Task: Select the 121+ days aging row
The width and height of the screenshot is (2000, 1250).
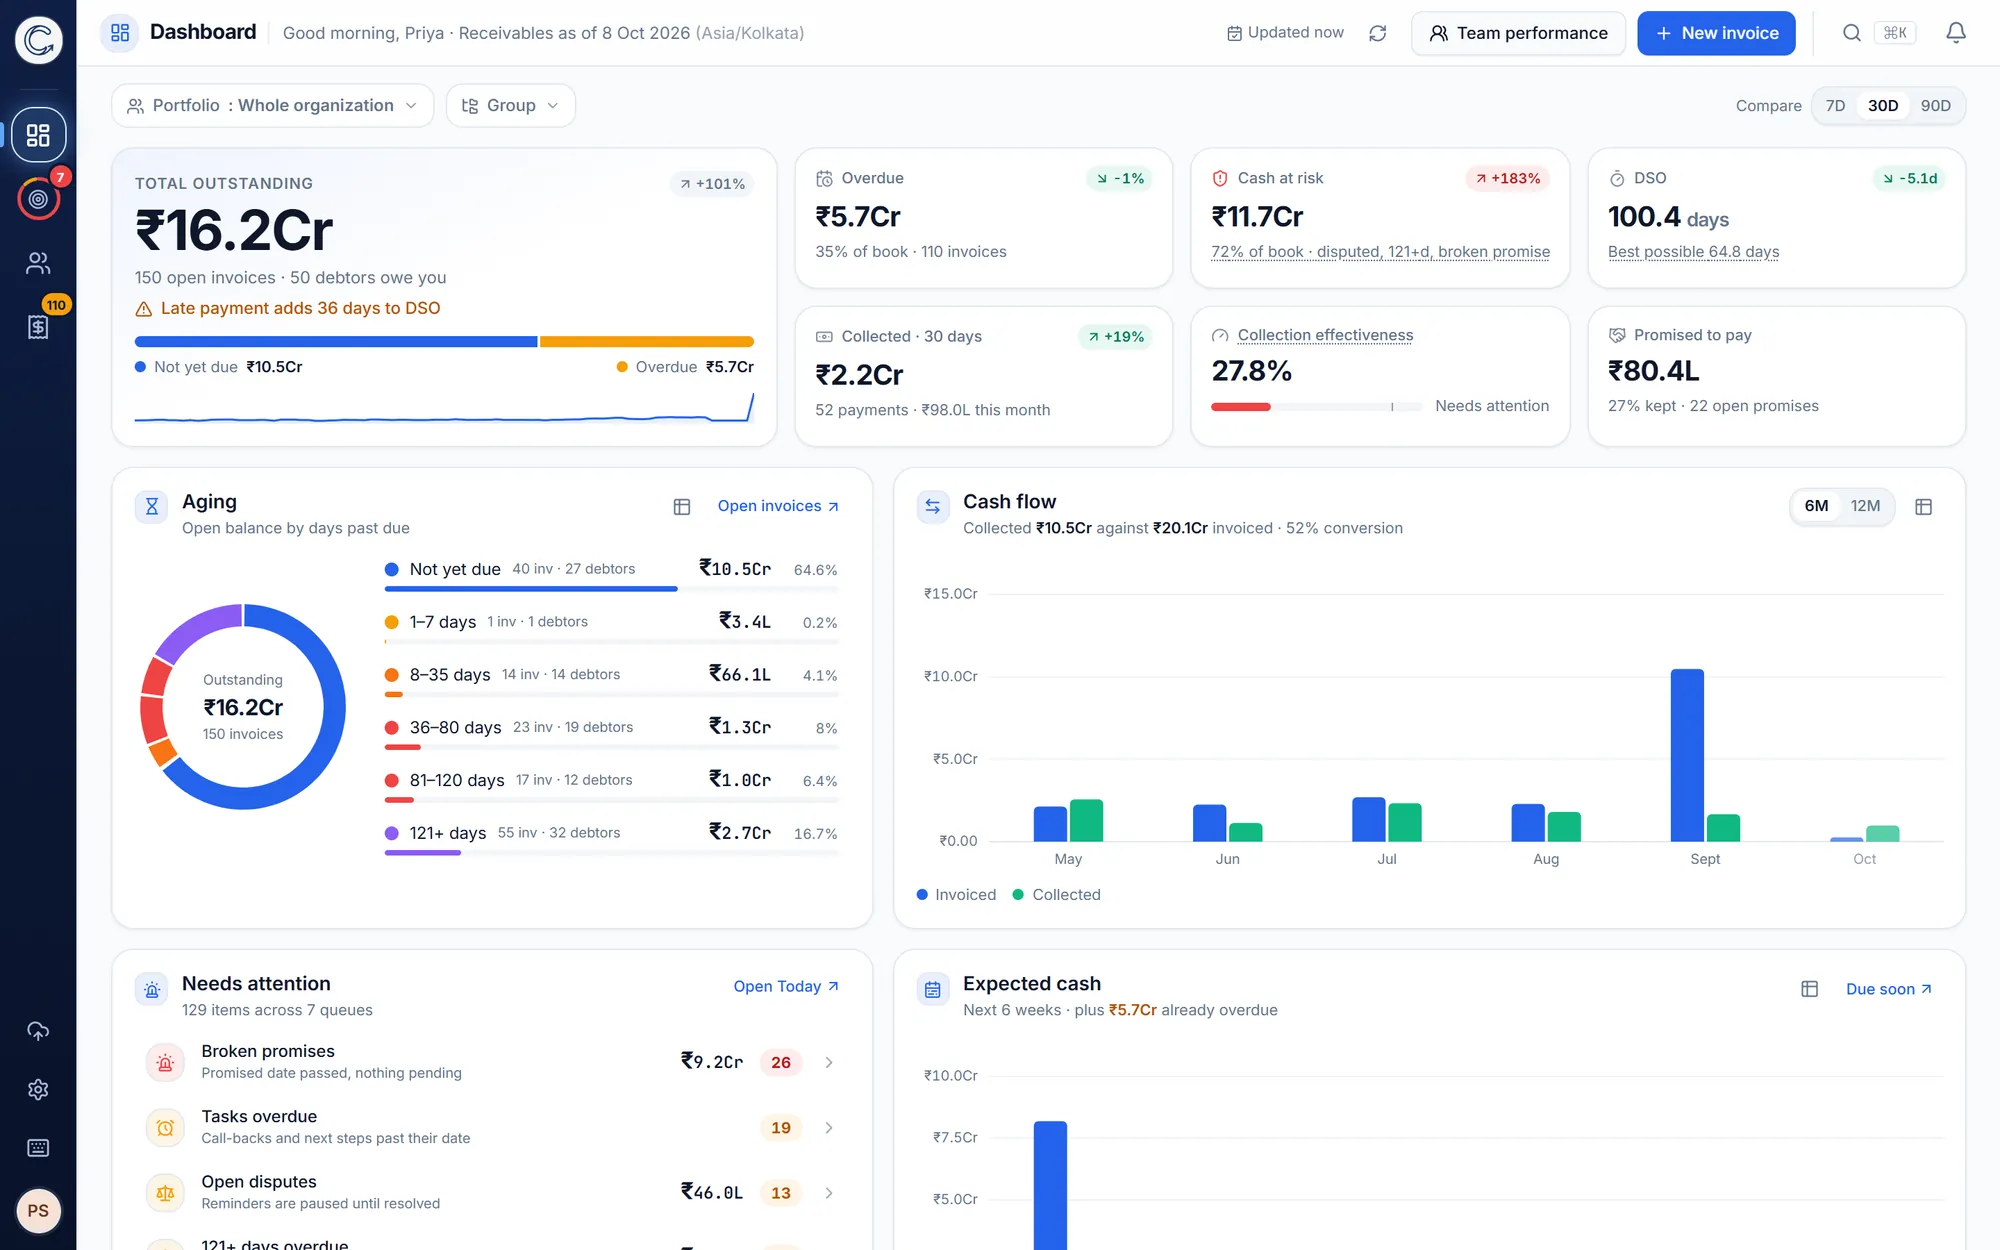Action: click(611, 837)
